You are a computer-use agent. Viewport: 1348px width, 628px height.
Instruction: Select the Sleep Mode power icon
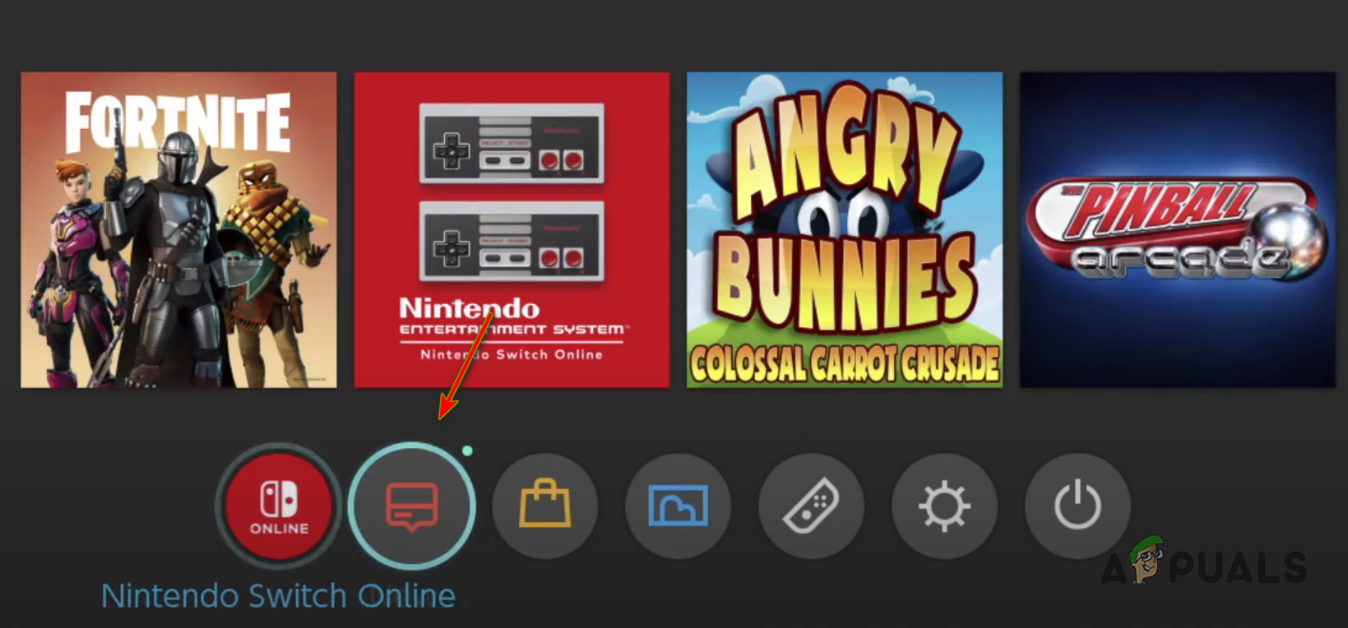pyautogui.click(x=1078, y=506)
